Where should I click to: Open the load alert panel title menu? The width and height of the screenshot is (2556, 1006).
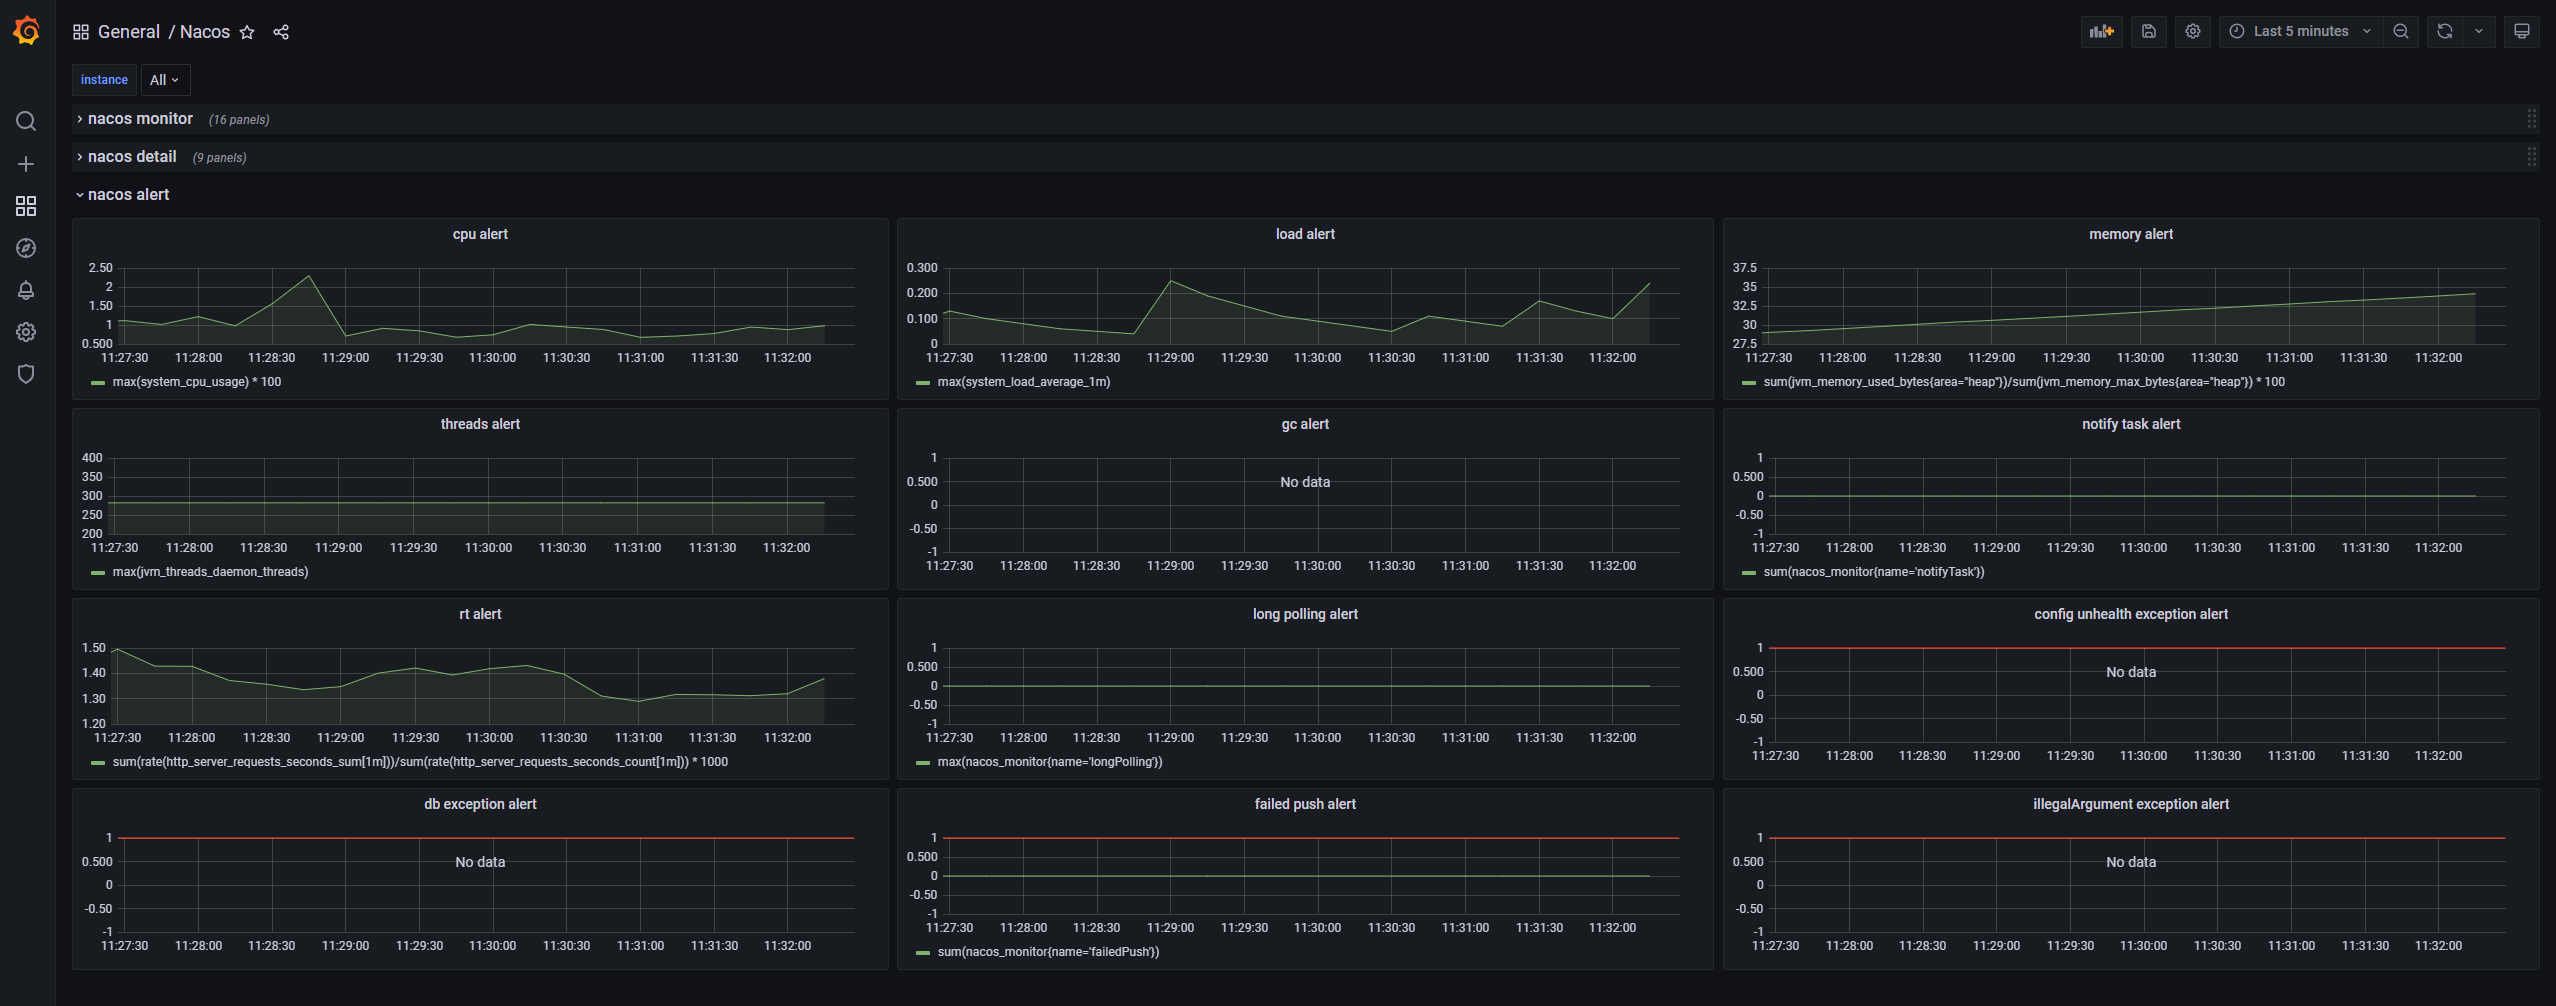click(1305, 234)
